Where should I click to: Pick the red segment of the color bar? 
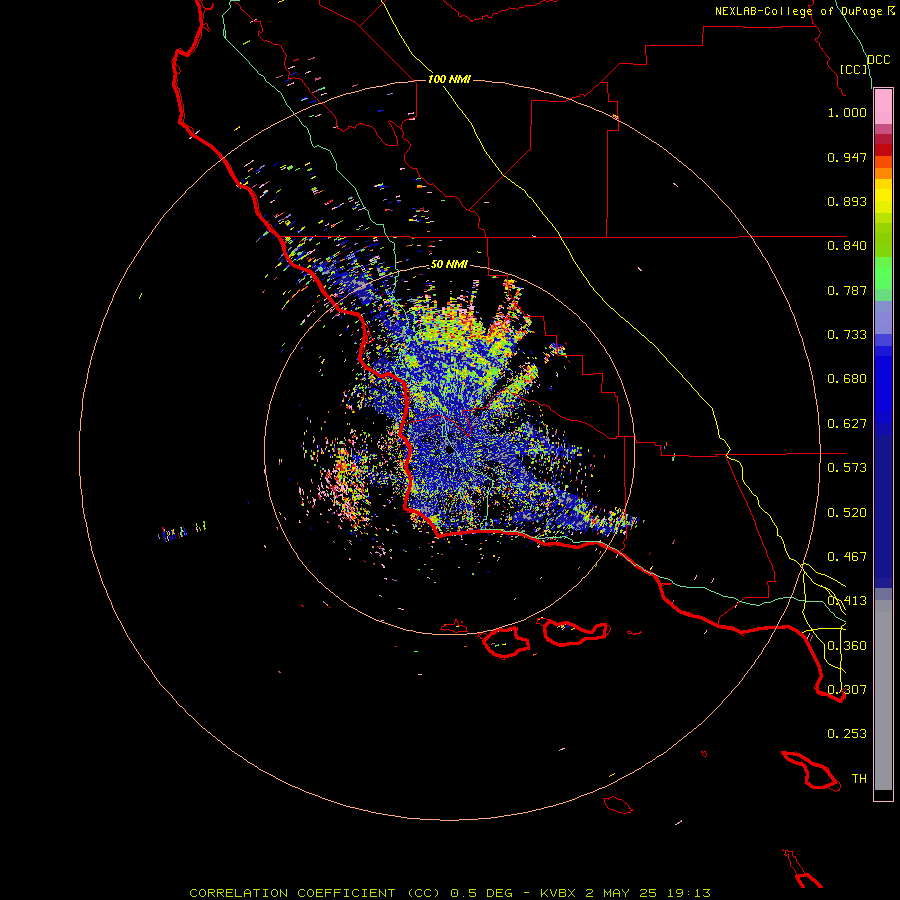pos(883,150)
